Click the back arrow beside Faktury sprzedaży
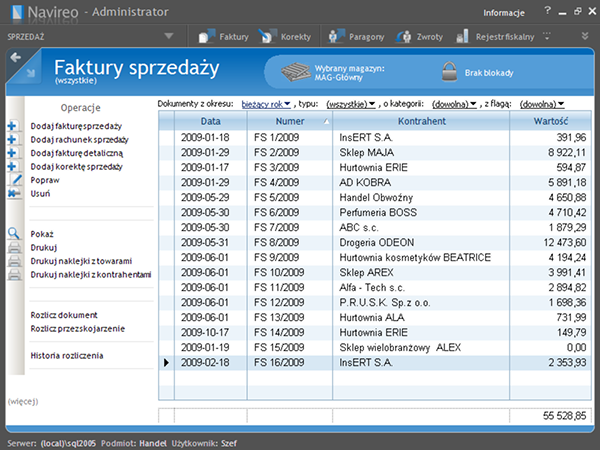Screen dimensions: 600x450 click(x=16, y=59)
